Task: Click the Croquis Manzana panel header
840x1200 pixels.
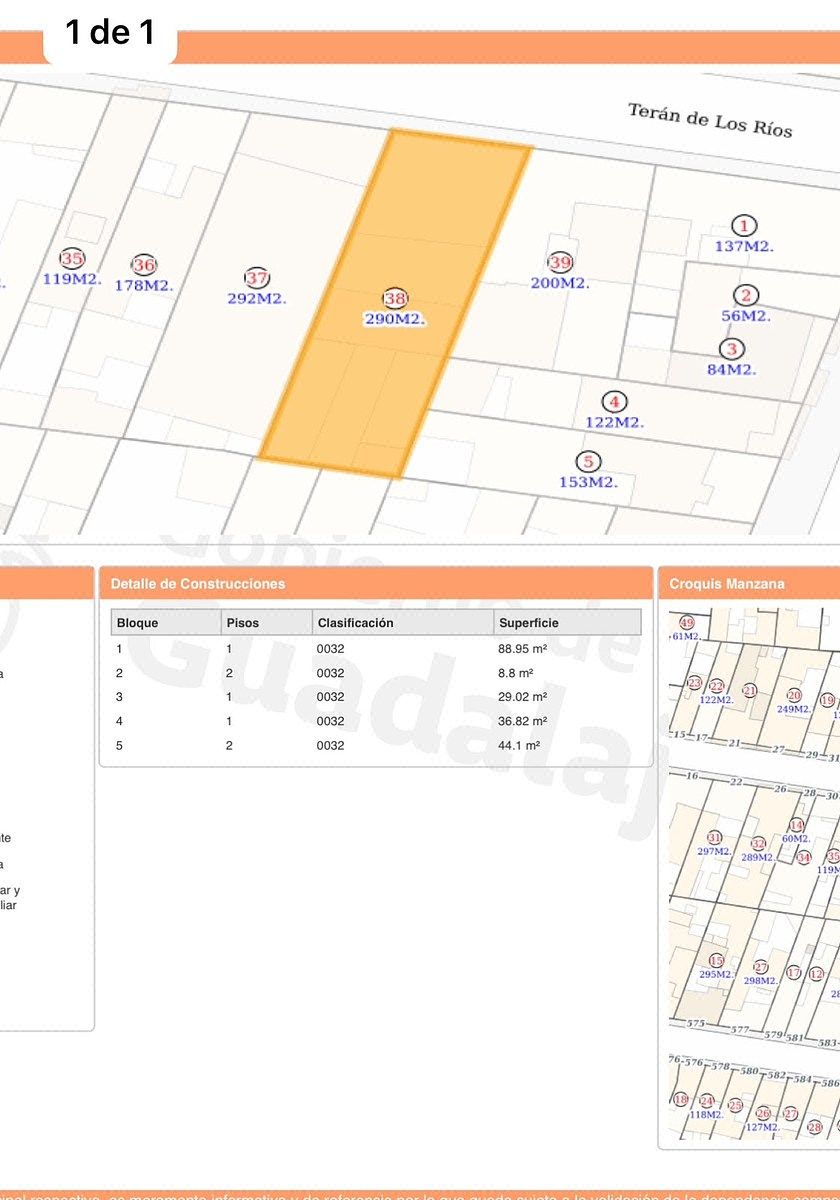Action: [x=749, y=584]
